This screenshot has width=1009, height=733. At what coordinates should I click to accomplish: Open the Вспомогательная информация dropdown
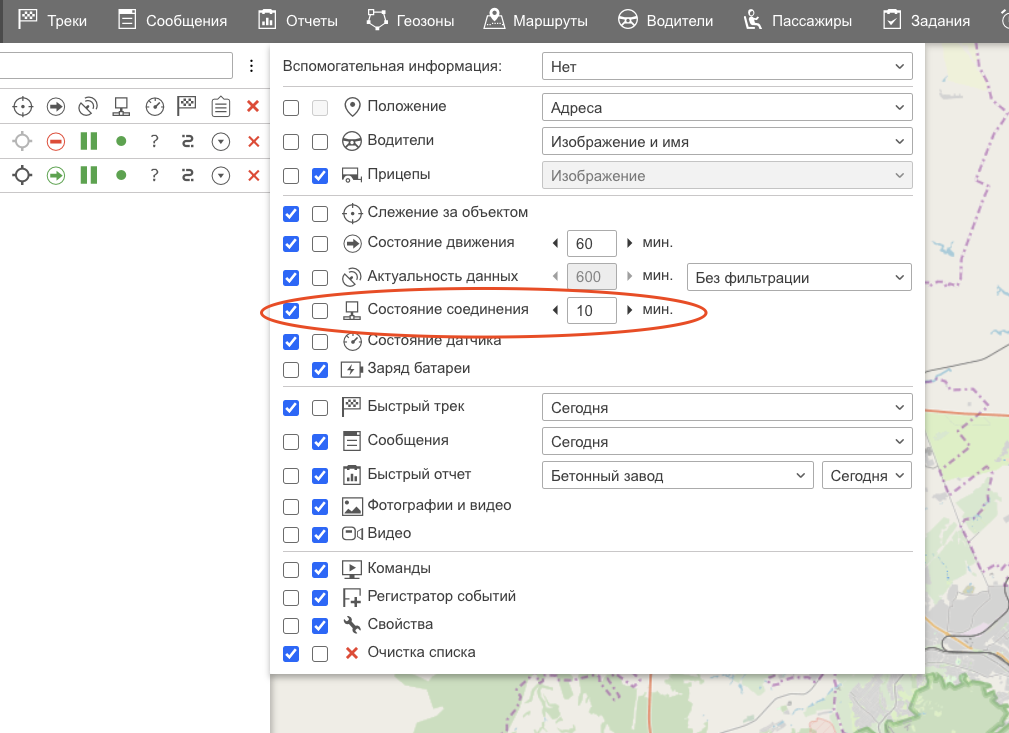point(726,67)
